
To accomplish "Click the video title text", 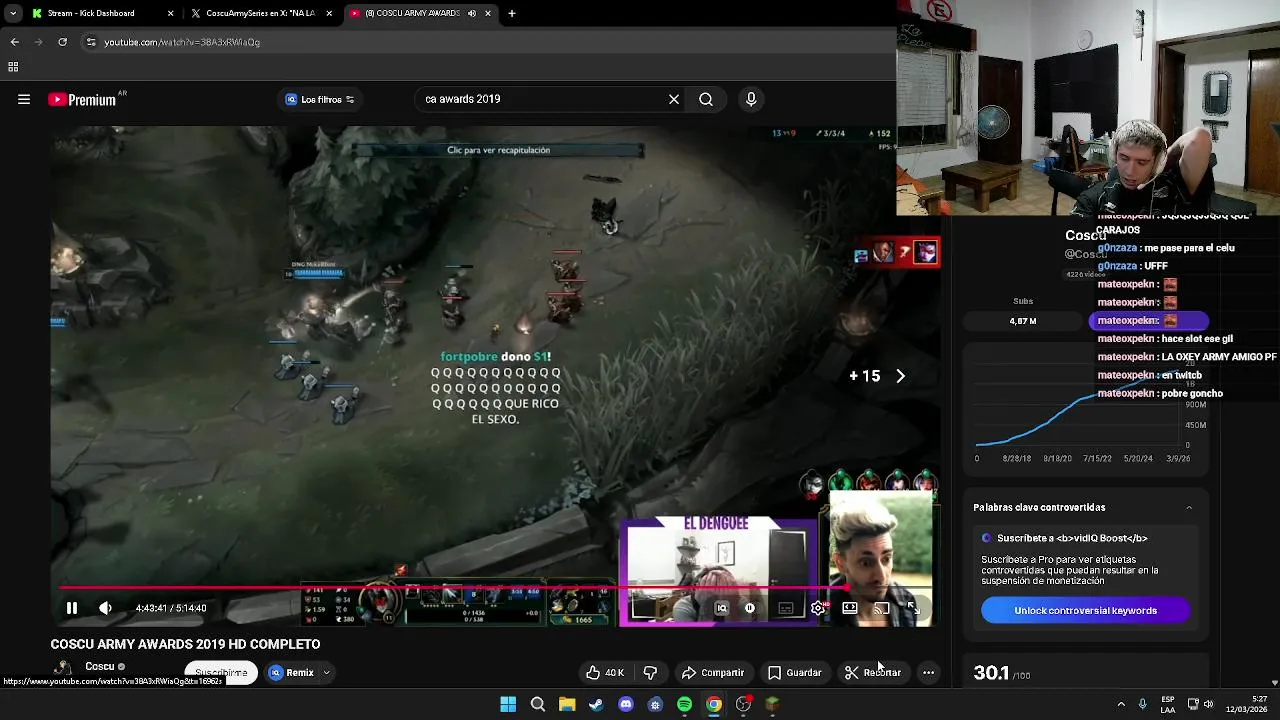I will (186, 644).
